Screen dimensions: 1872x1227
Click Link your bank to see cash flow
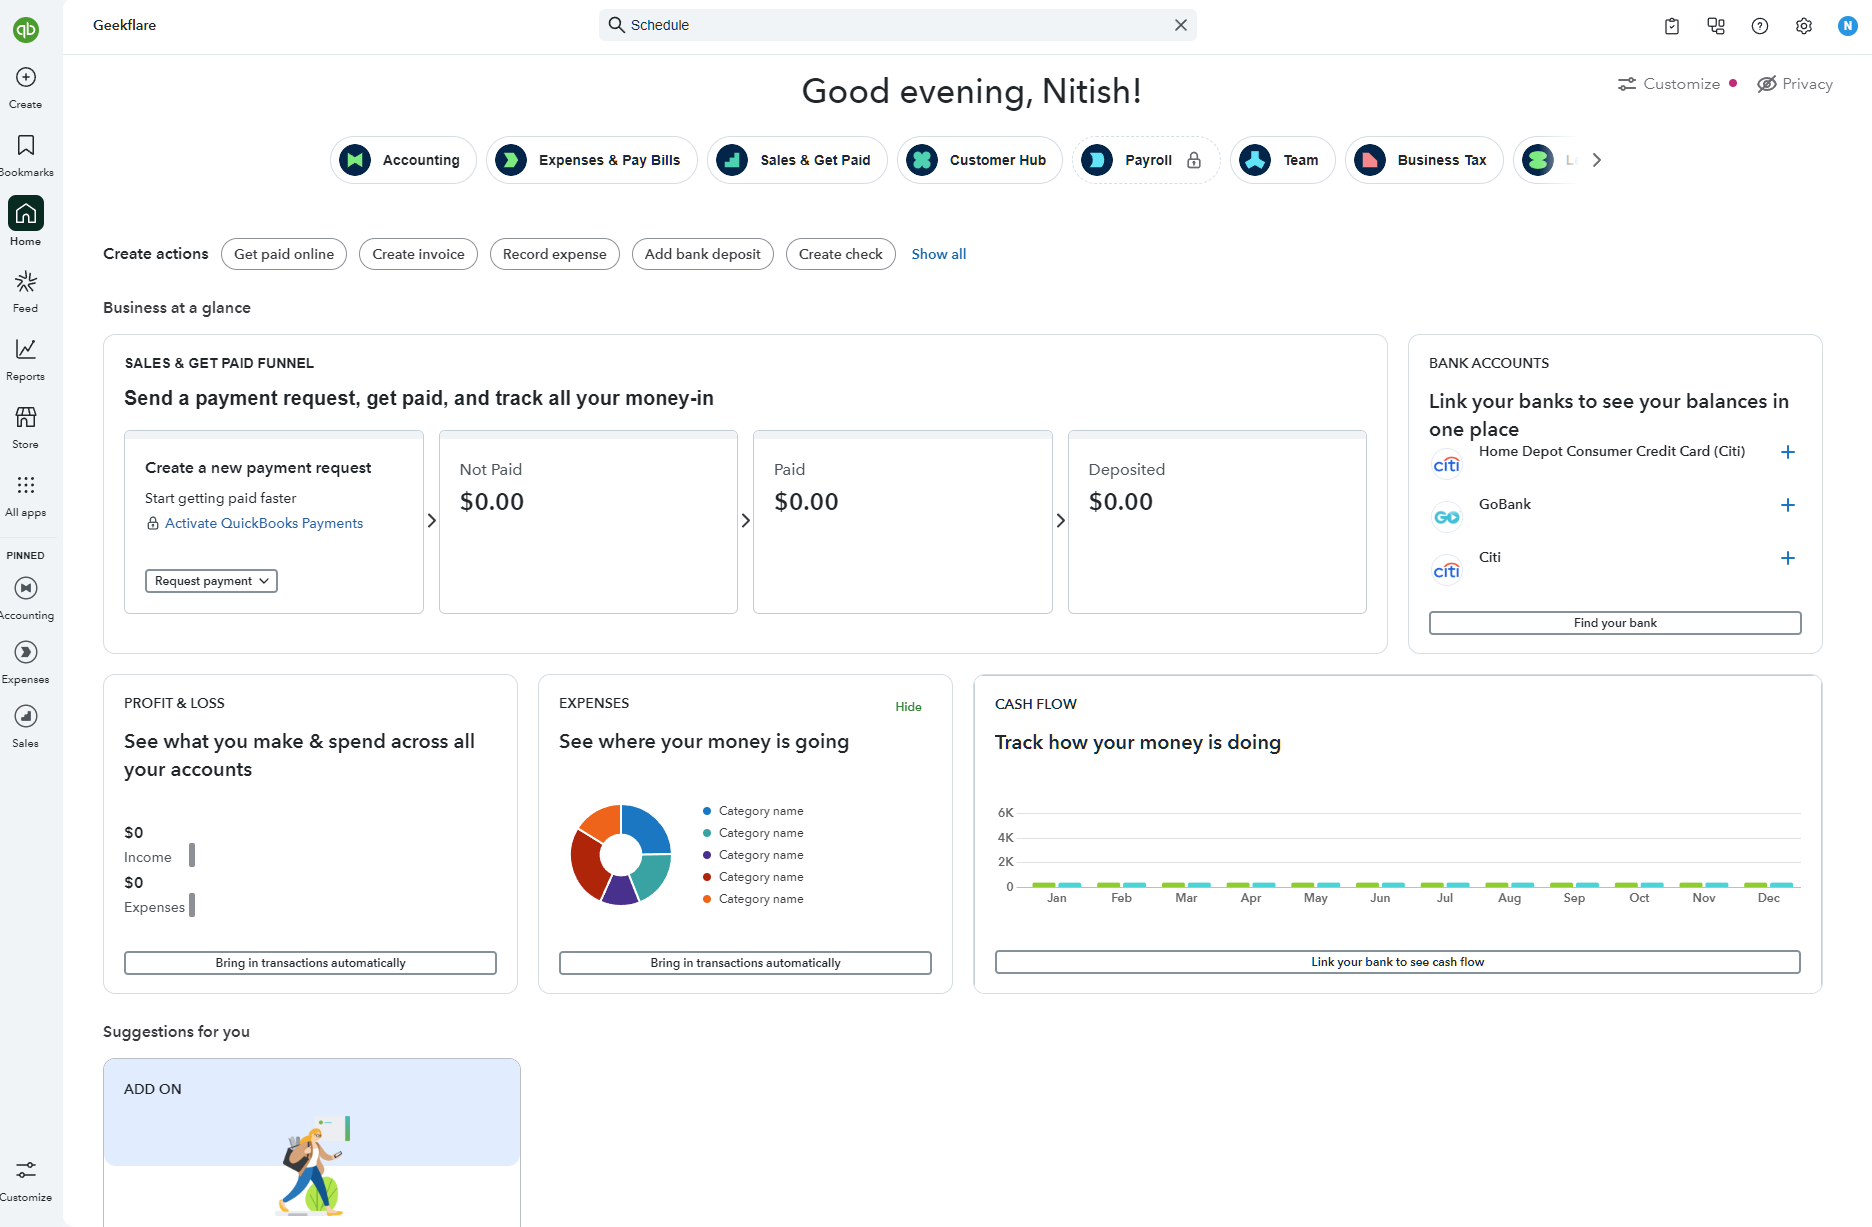tap(1398, 962)
